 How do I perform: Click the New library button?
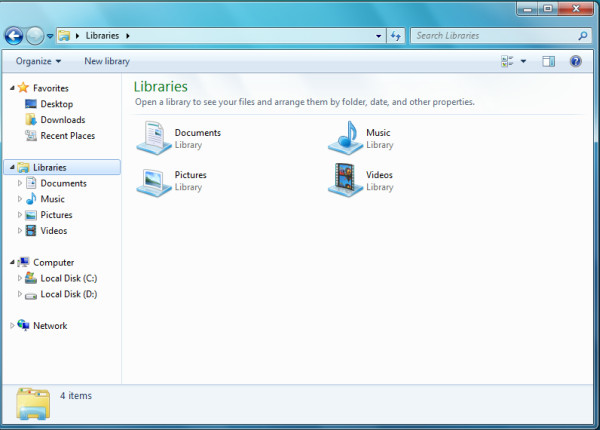(x=106, y=61)
